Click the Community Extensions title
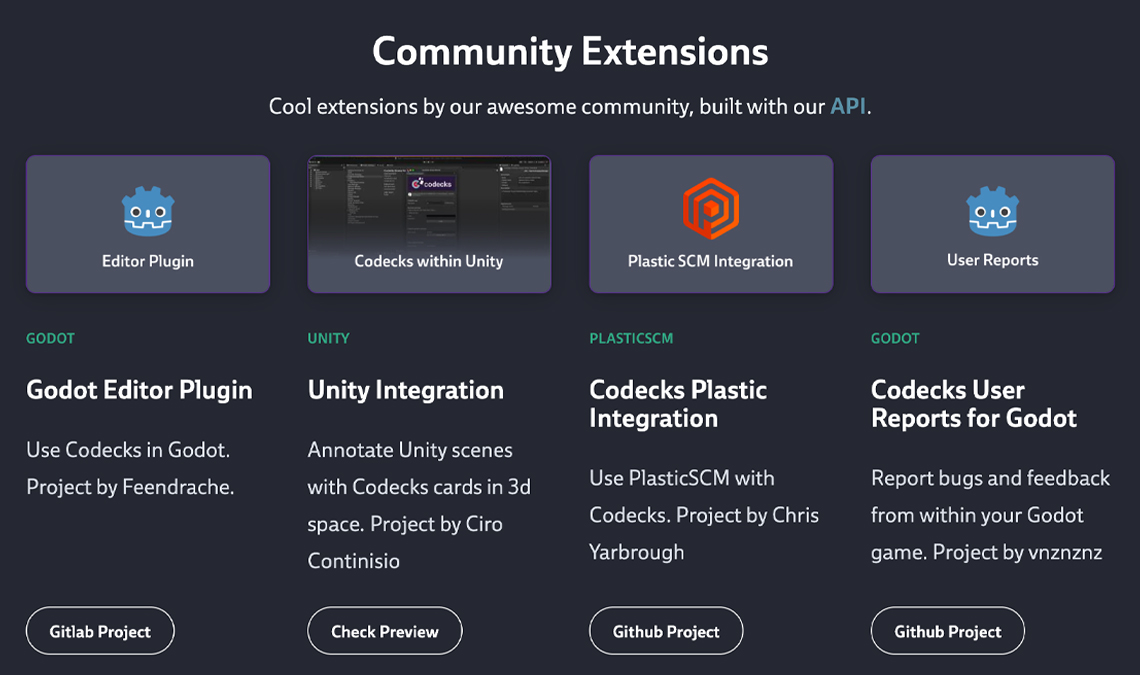1140x675 pixels. click(570, 52)
